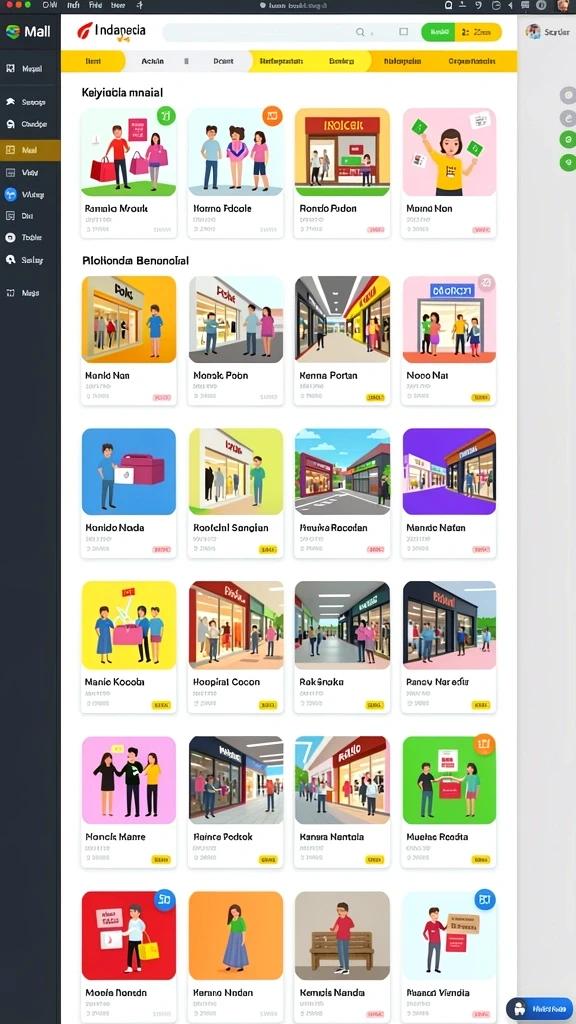Open the Dcant tab in yellow navigation bar

(223, 61)
